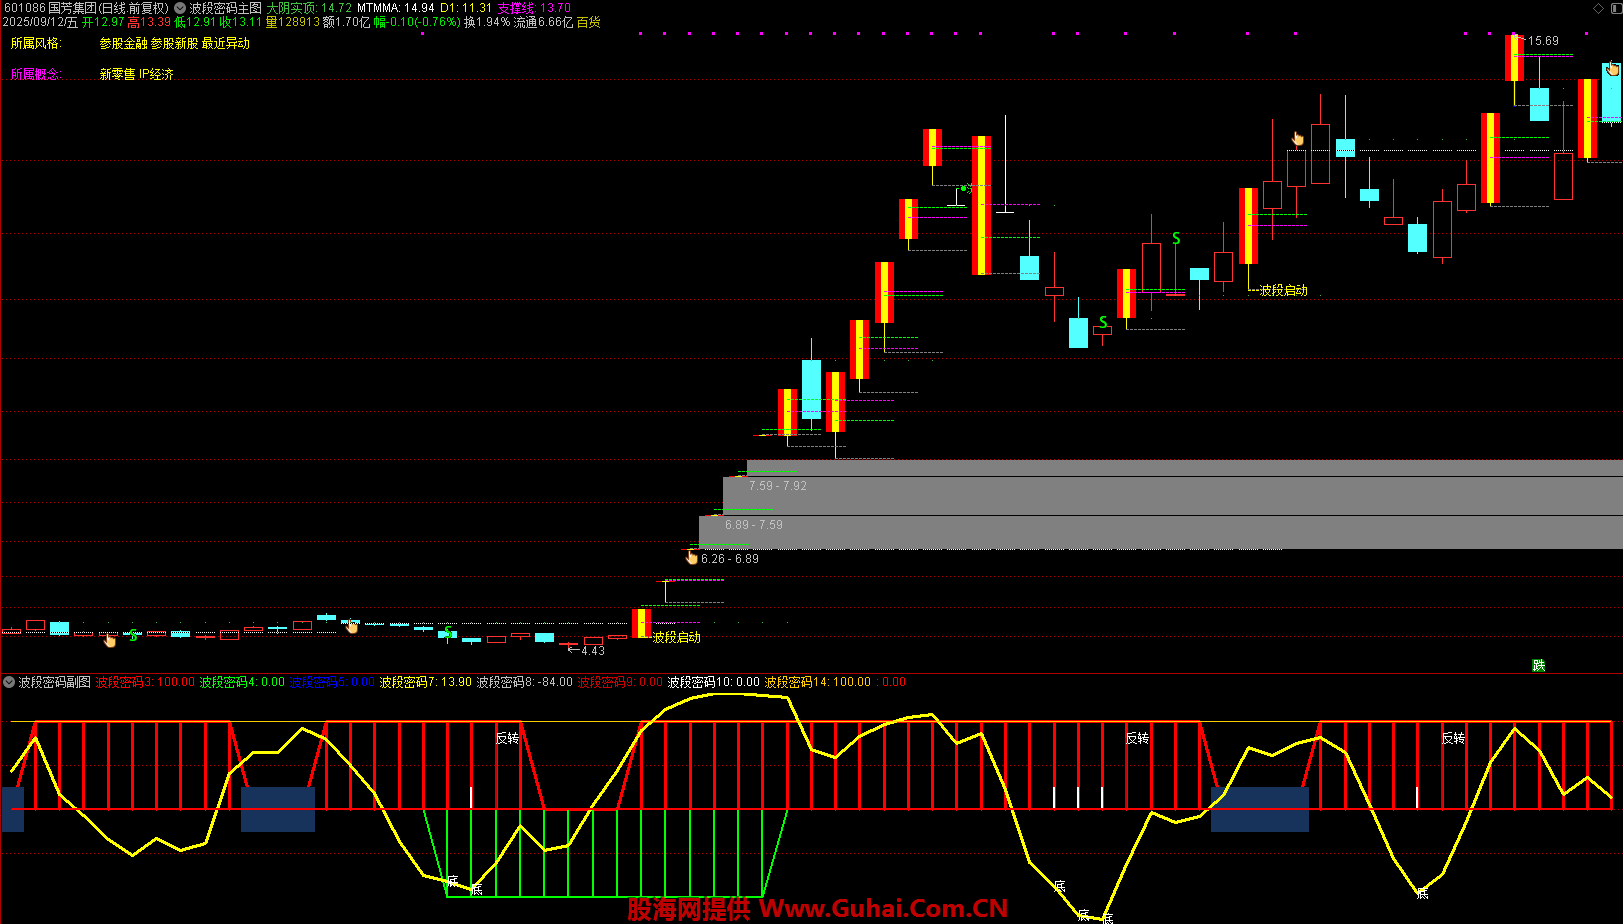
Task: Click the hand pointer icon near 6.26 - 6.89
Action: click(691, 557)
